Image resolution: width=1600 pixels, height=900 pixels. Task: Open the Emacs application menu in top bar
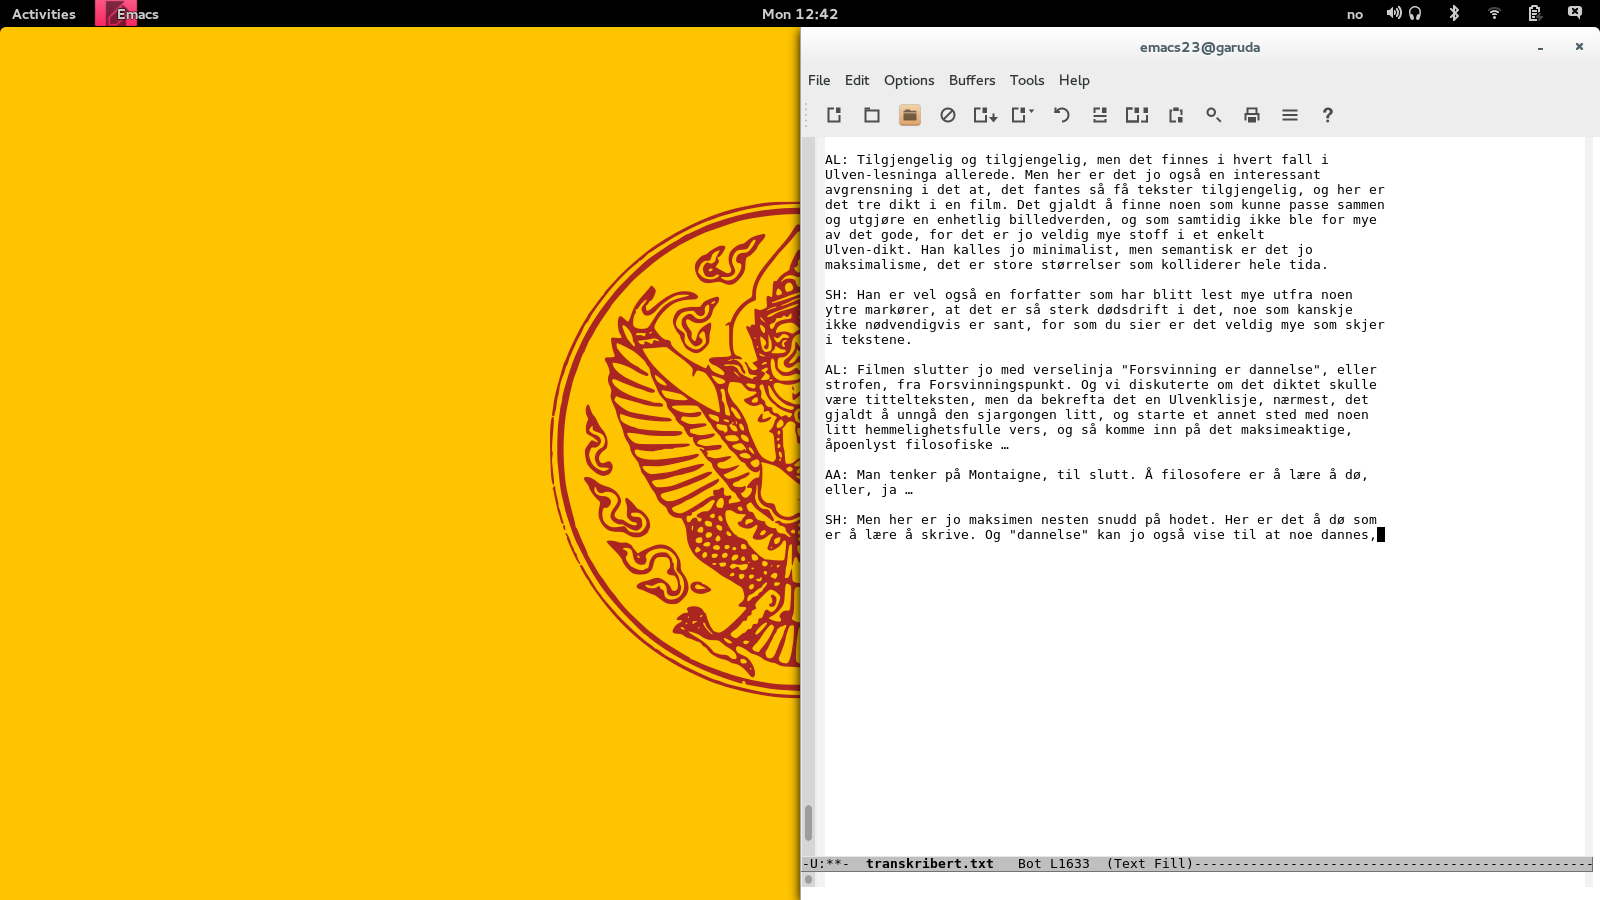click(127, 14)
